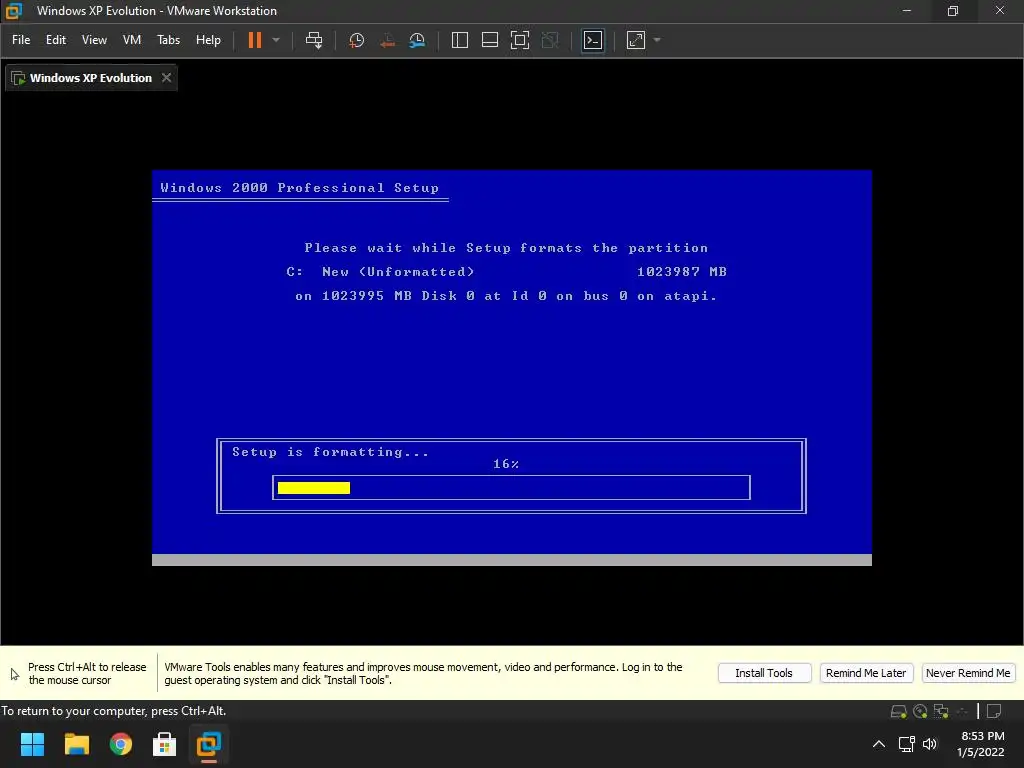
Task: Open the File menu
Action: coord(21,40)
